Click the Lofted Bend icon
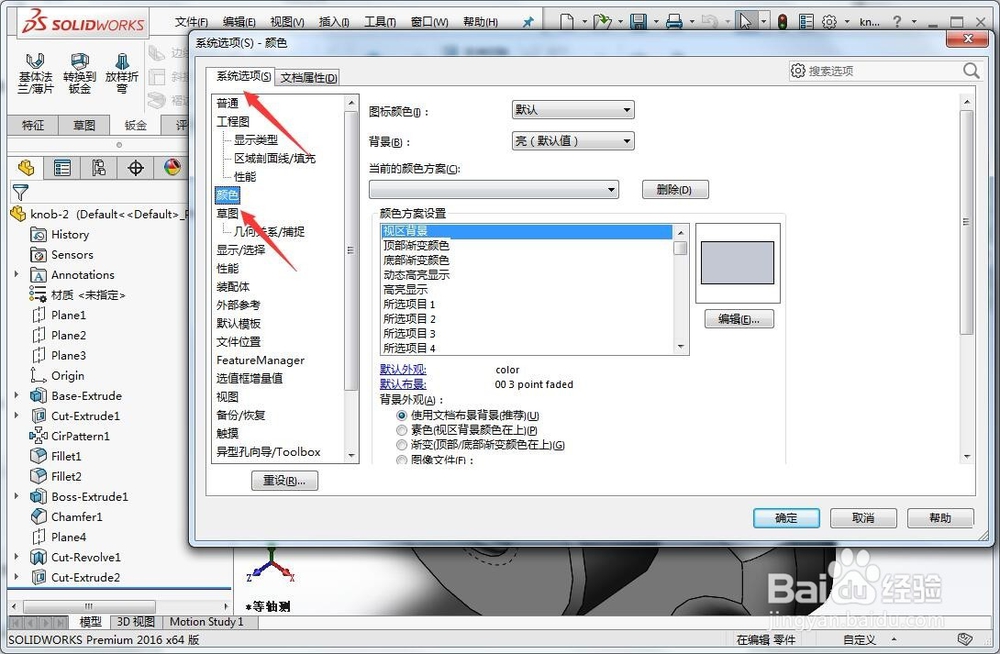The height and width of the screenshot is (654, 1000). (x=122, y=73)
